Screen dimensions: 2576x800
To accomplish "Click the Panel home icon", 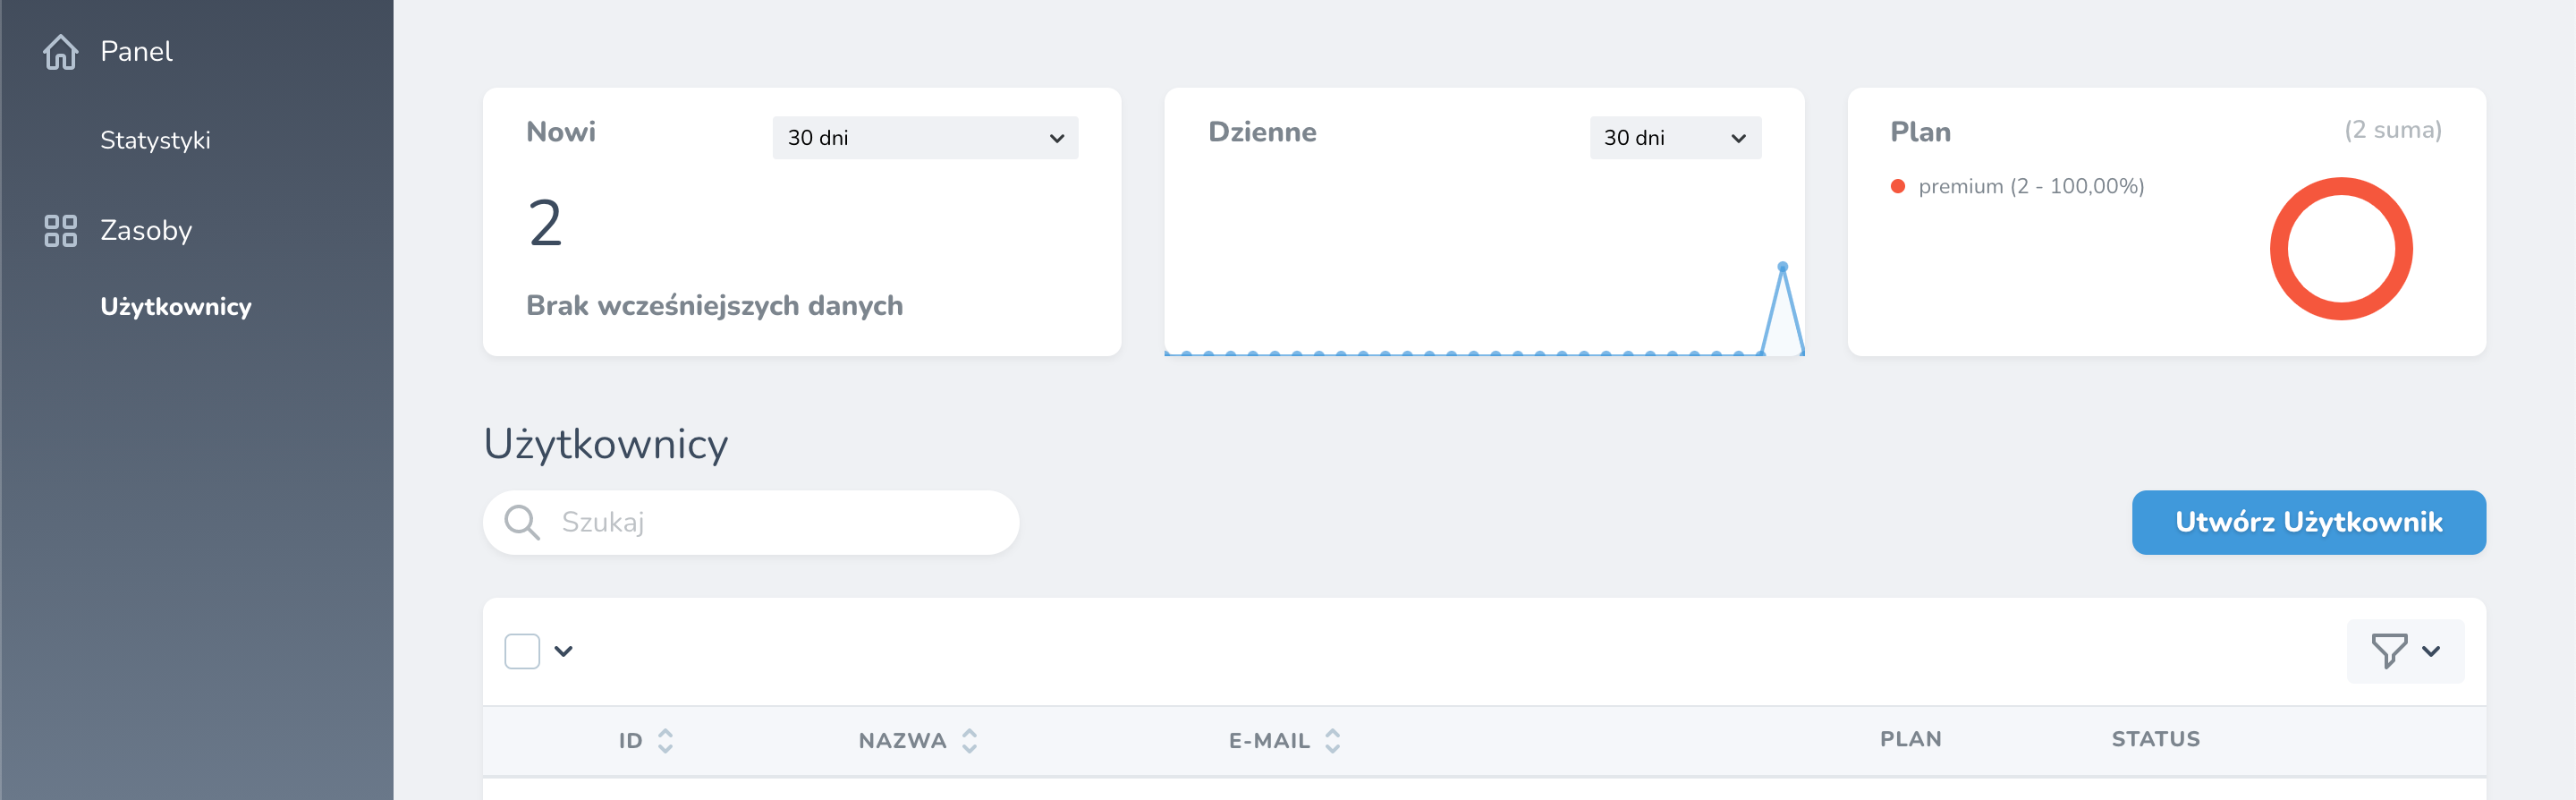I will point(61,52).
